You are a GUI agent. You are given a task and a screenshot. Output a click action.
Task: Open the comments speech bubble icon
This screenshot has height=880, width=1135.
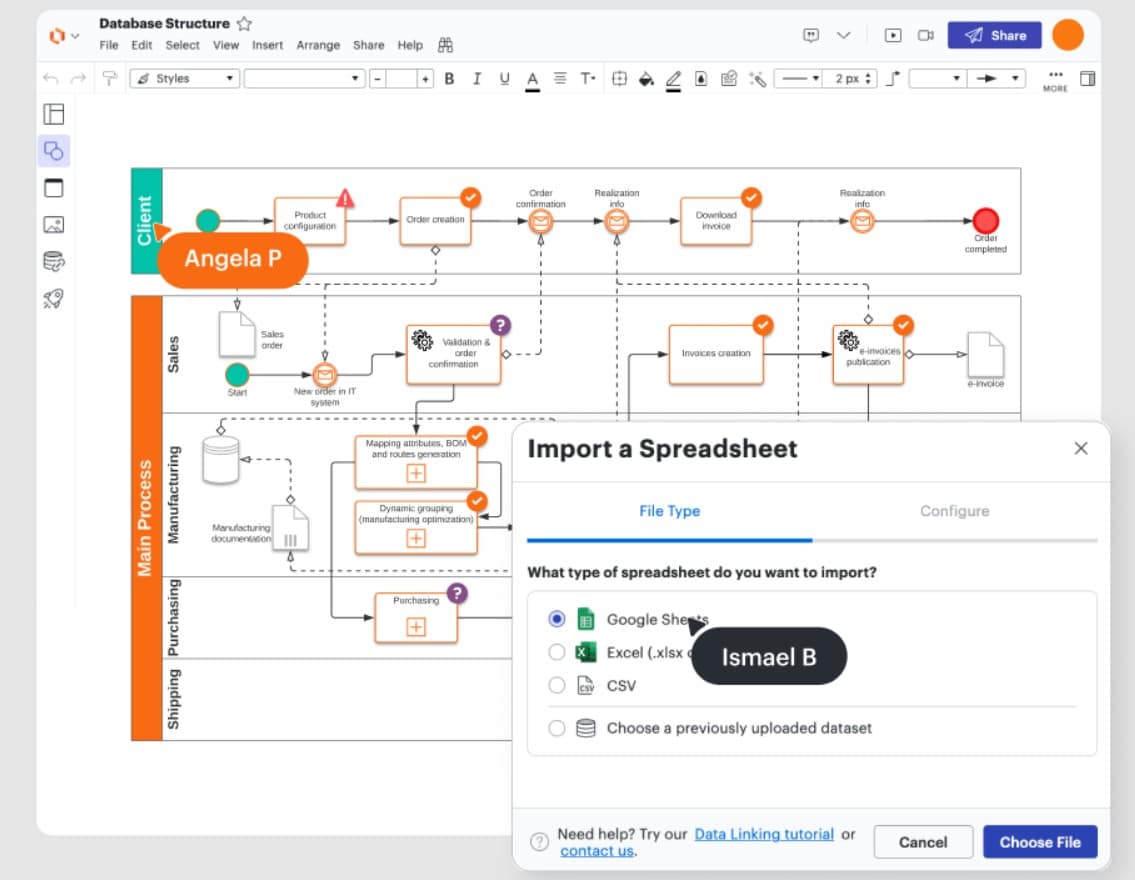click(x=811, y=35)
